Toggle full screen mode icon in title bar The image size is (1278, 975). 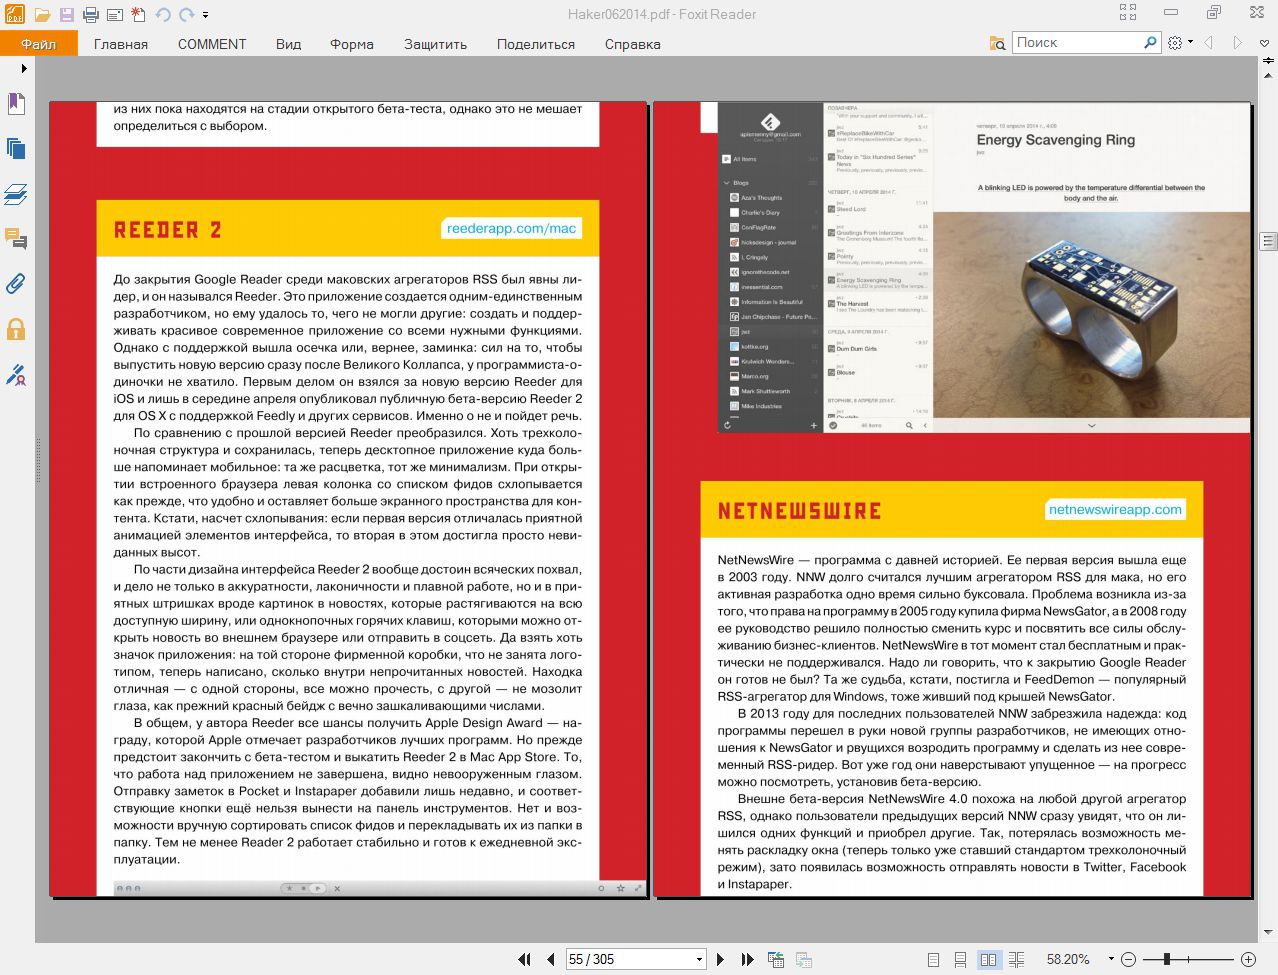(1128, 13)
